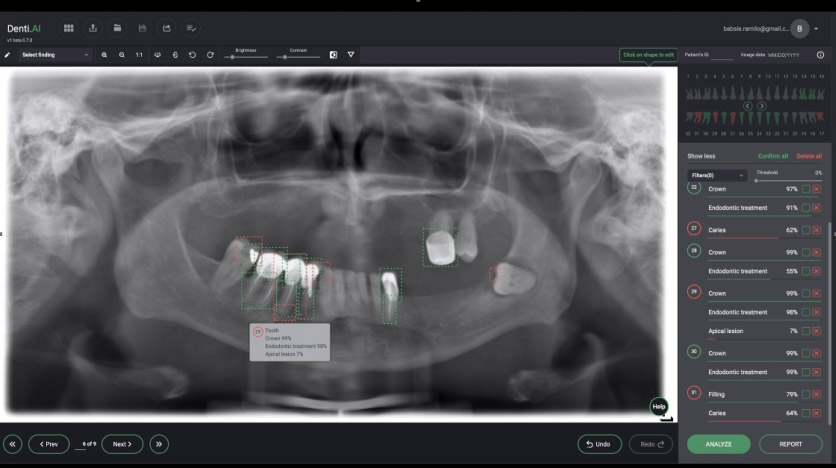
Task: Expand the Filters(0) dropdown
Action: click(716, 175)
